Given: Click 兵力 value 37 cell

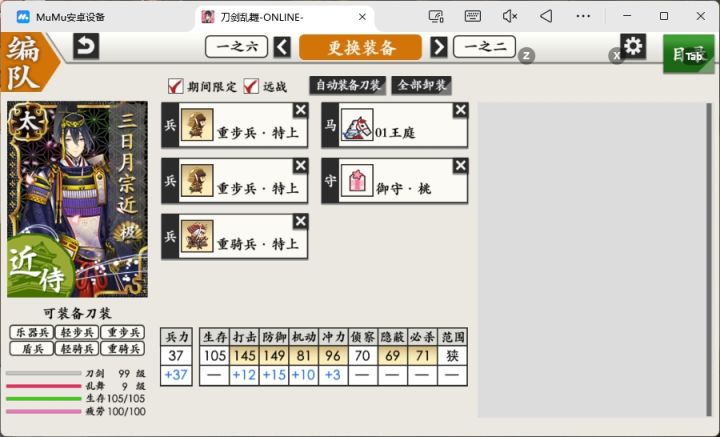Looking at the screenshot, I should (176, 356).
